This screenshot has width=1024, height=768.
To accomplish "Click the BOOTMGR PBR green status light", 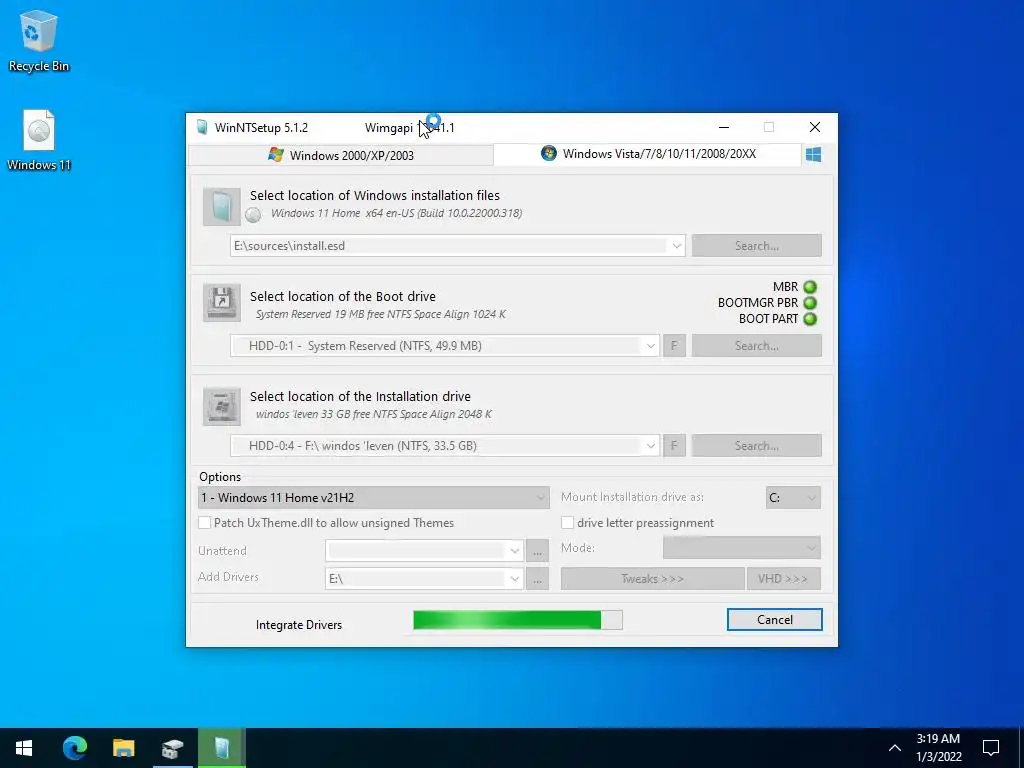I will point(810,303).
